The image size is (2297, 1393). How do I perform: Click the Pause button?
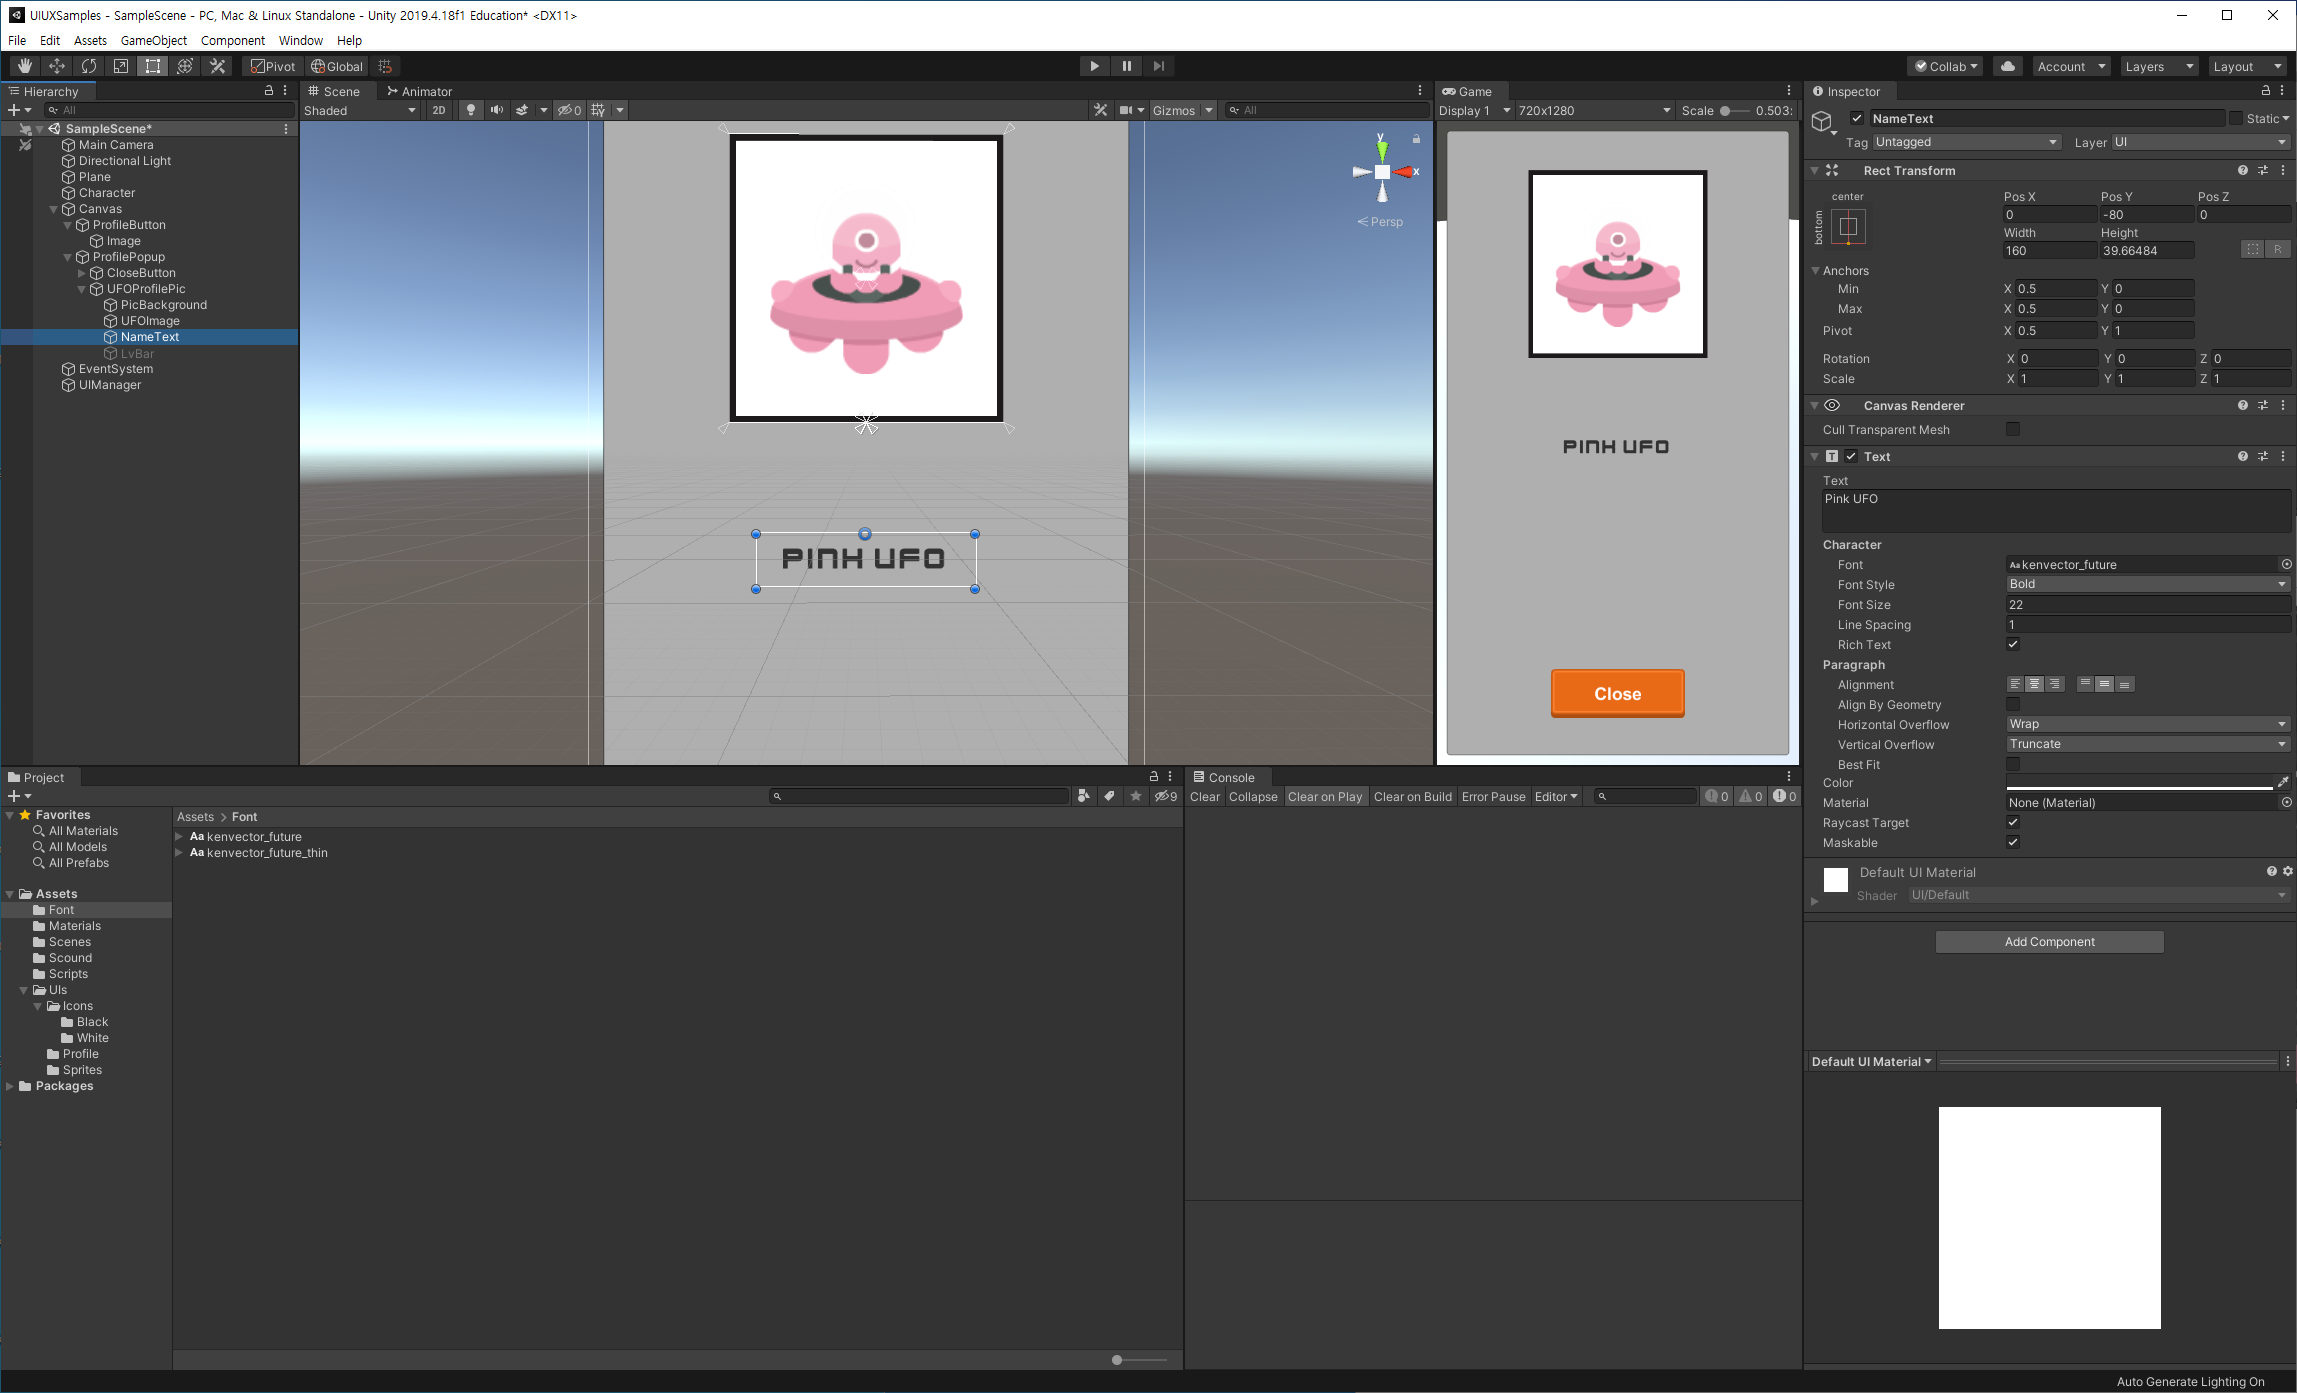[x=1126, y=66]
